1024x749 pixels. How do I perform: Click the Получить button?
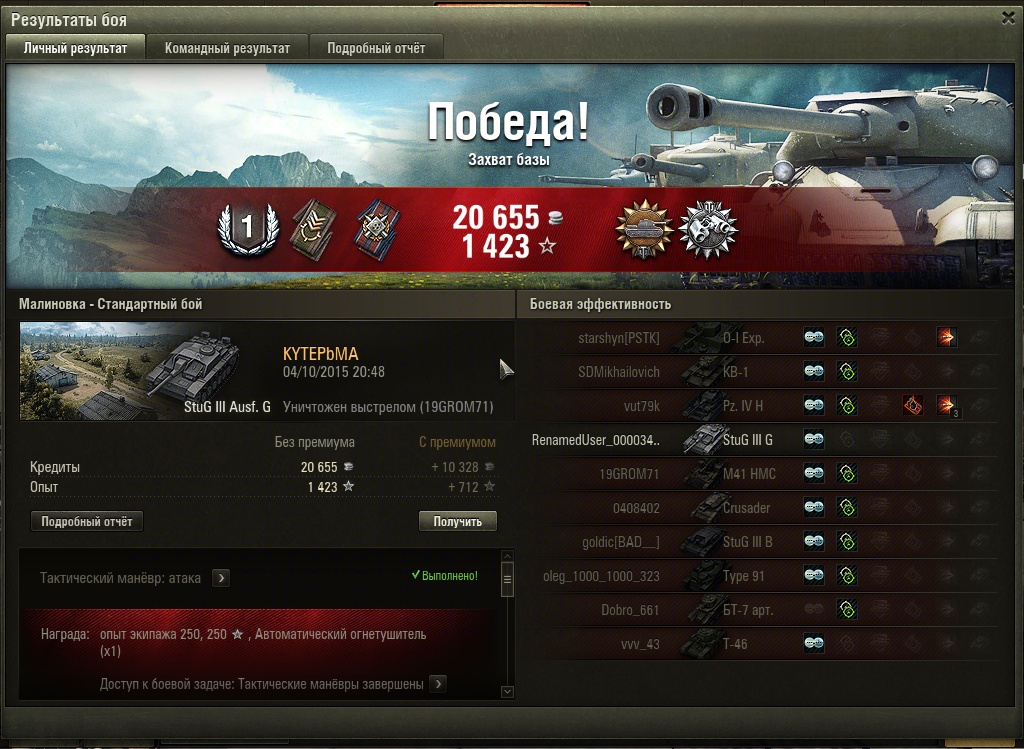coord(458,521)
